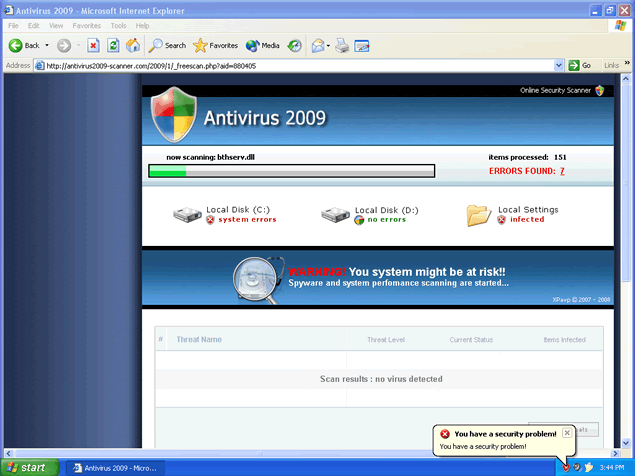Click the errors found count link
Image resolution: width=635 pixels, height=476 pixels.
[x=562, y=171]
